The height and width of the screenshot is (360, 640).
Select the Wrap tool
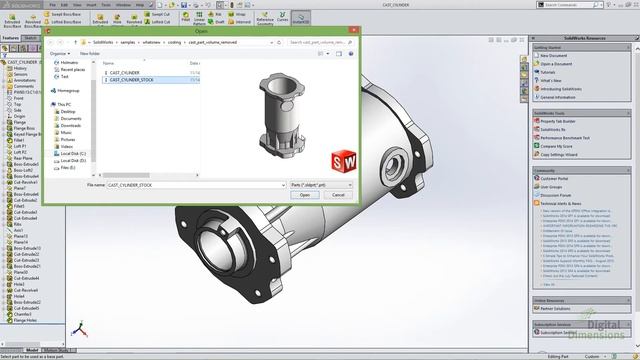[238, 14]
